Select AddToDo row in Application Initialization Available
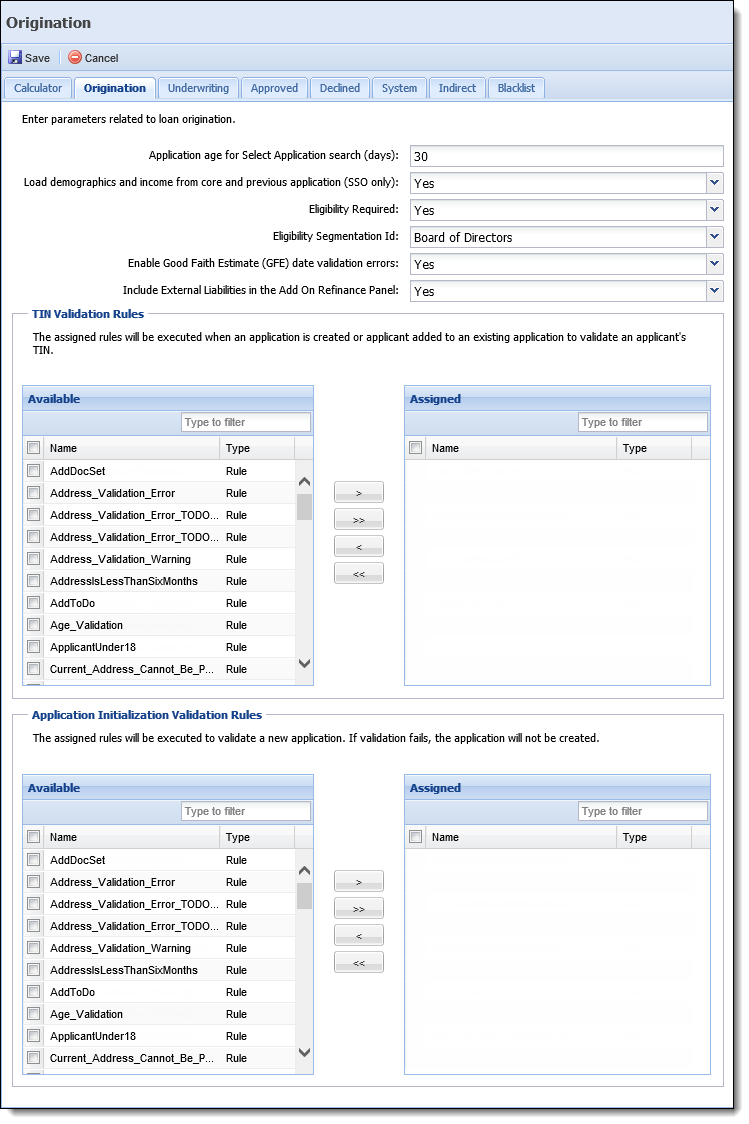 click(x=159, y=992)
